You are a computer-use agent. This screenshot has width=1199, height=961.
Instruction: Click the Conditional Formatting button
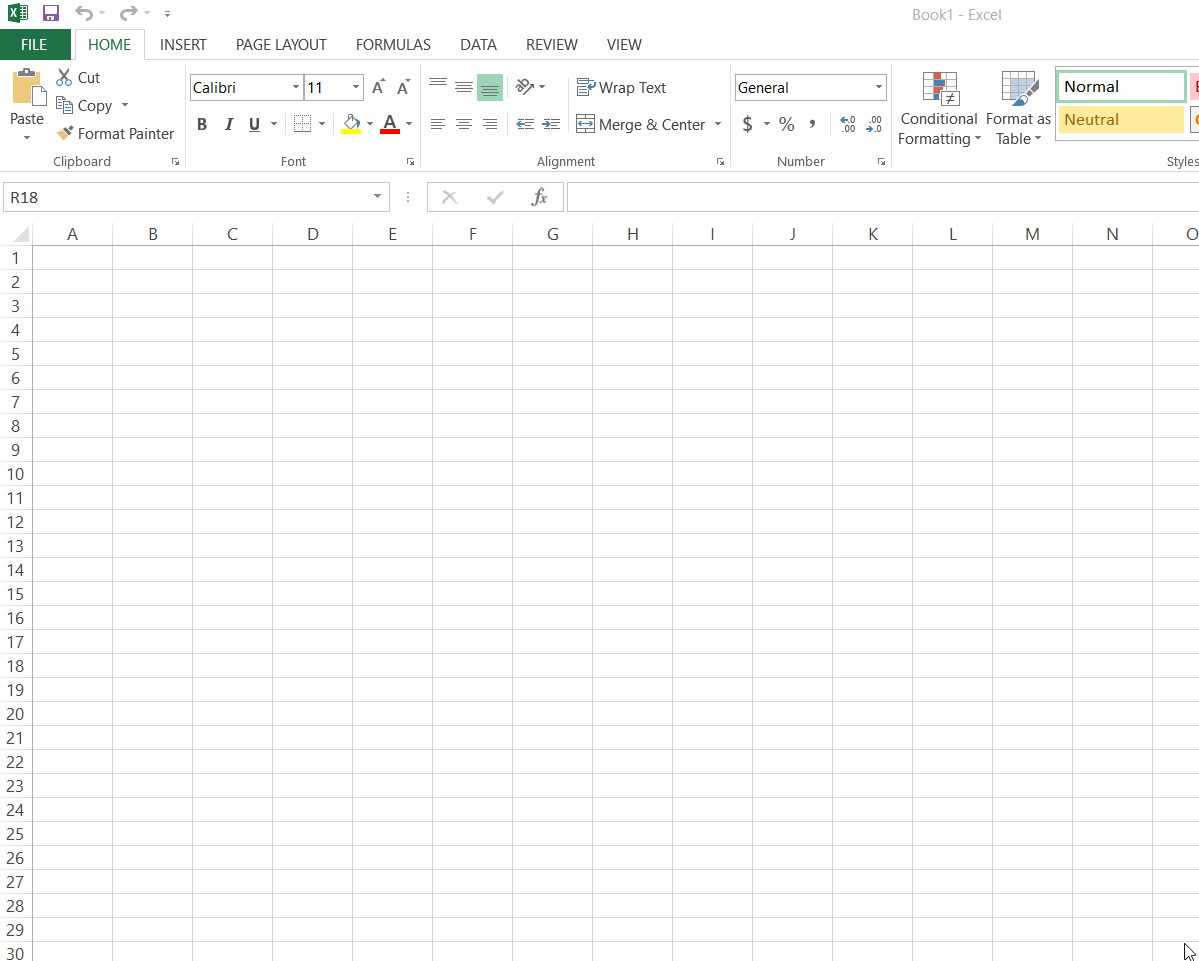tap(939, 109)
